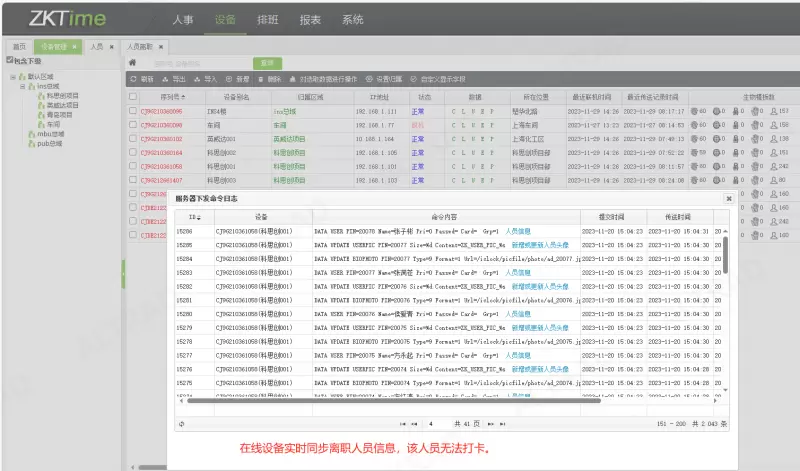800x471 pixels.
Task: Click the 刷新 refresh toolbar icon
Action: click(x=142, y=78)
